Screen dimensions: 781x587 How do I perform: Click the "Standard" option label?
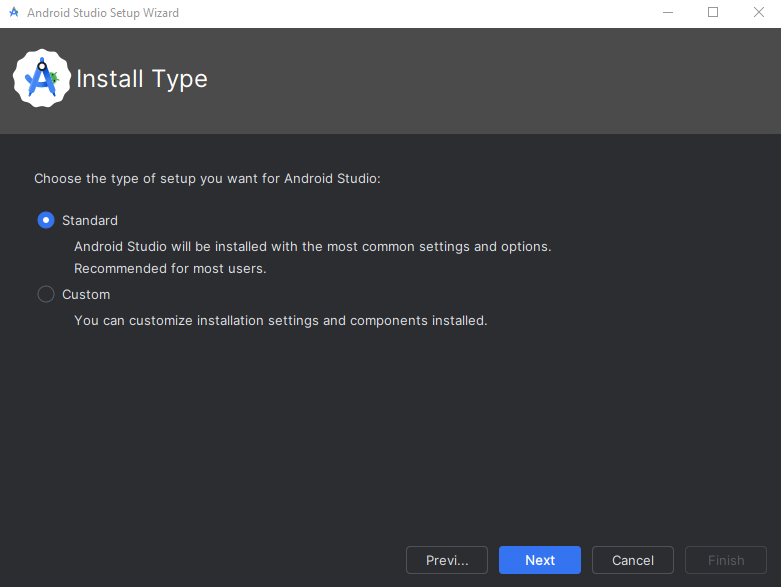pyautogui.click(x=90, y=221)
